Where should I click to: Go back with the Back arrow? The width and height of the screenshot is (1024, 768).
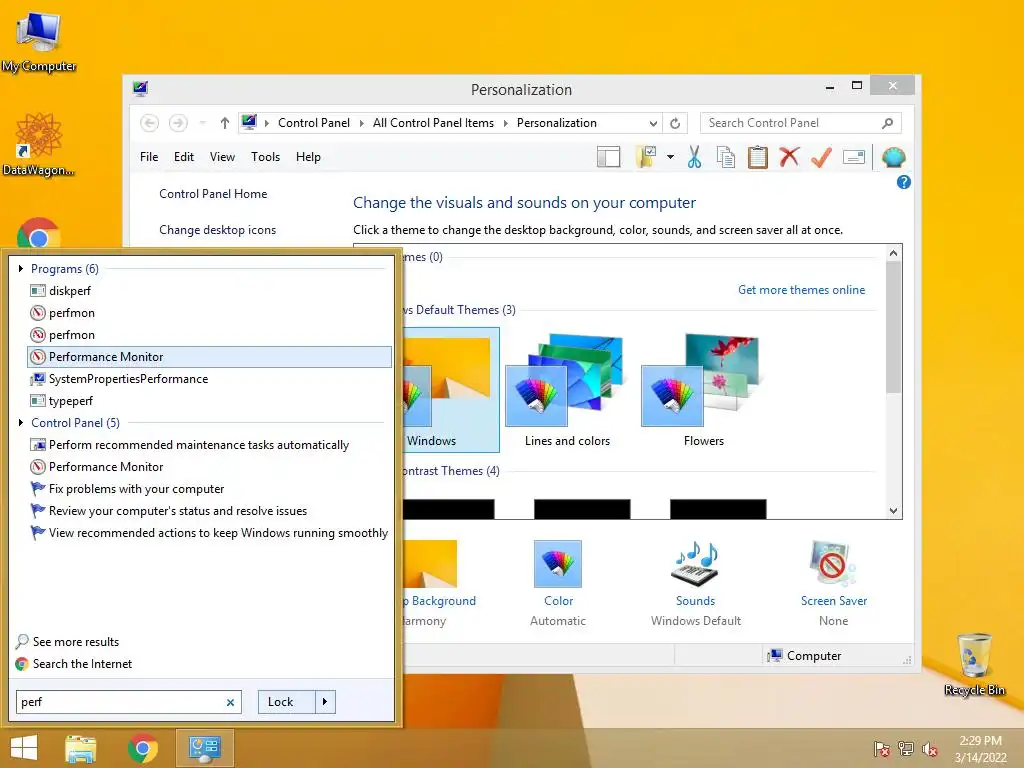(150, 123)
